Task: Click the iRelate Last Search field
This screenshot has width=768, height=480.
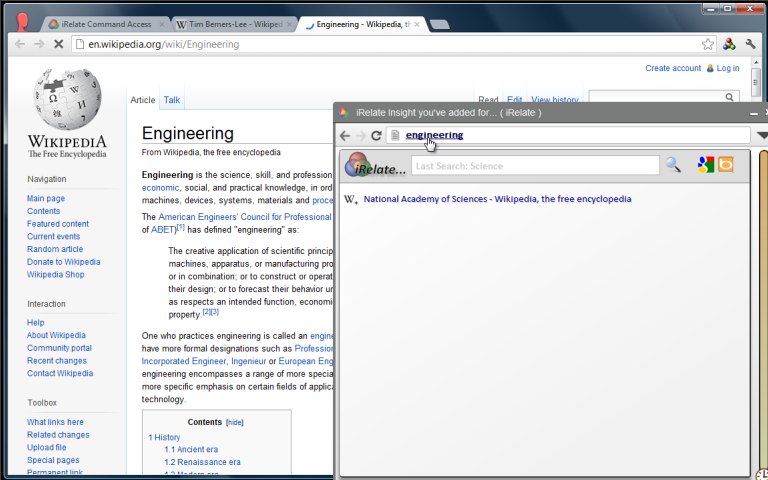Action: pos(535,166)
